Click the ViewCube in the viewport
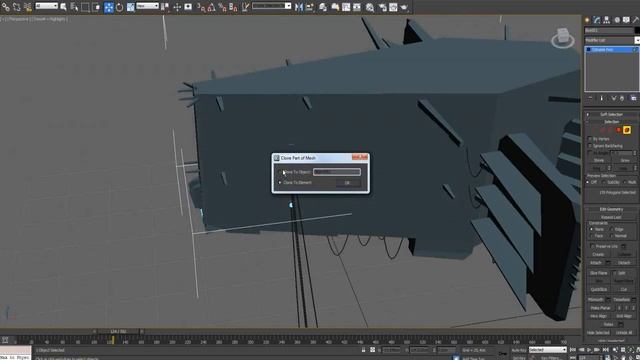The image size is (640, 360). (x=563, y=38)
